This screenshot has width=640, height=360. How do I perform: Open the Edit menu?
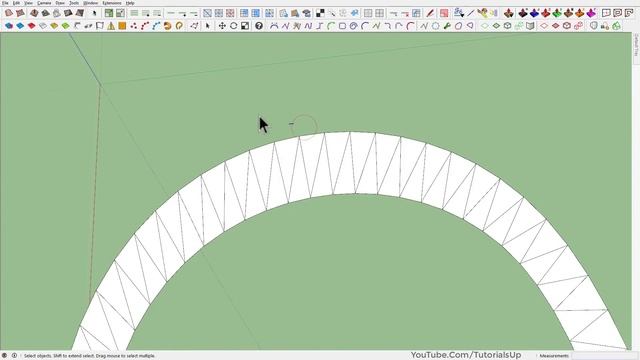(x=16, y=3)
